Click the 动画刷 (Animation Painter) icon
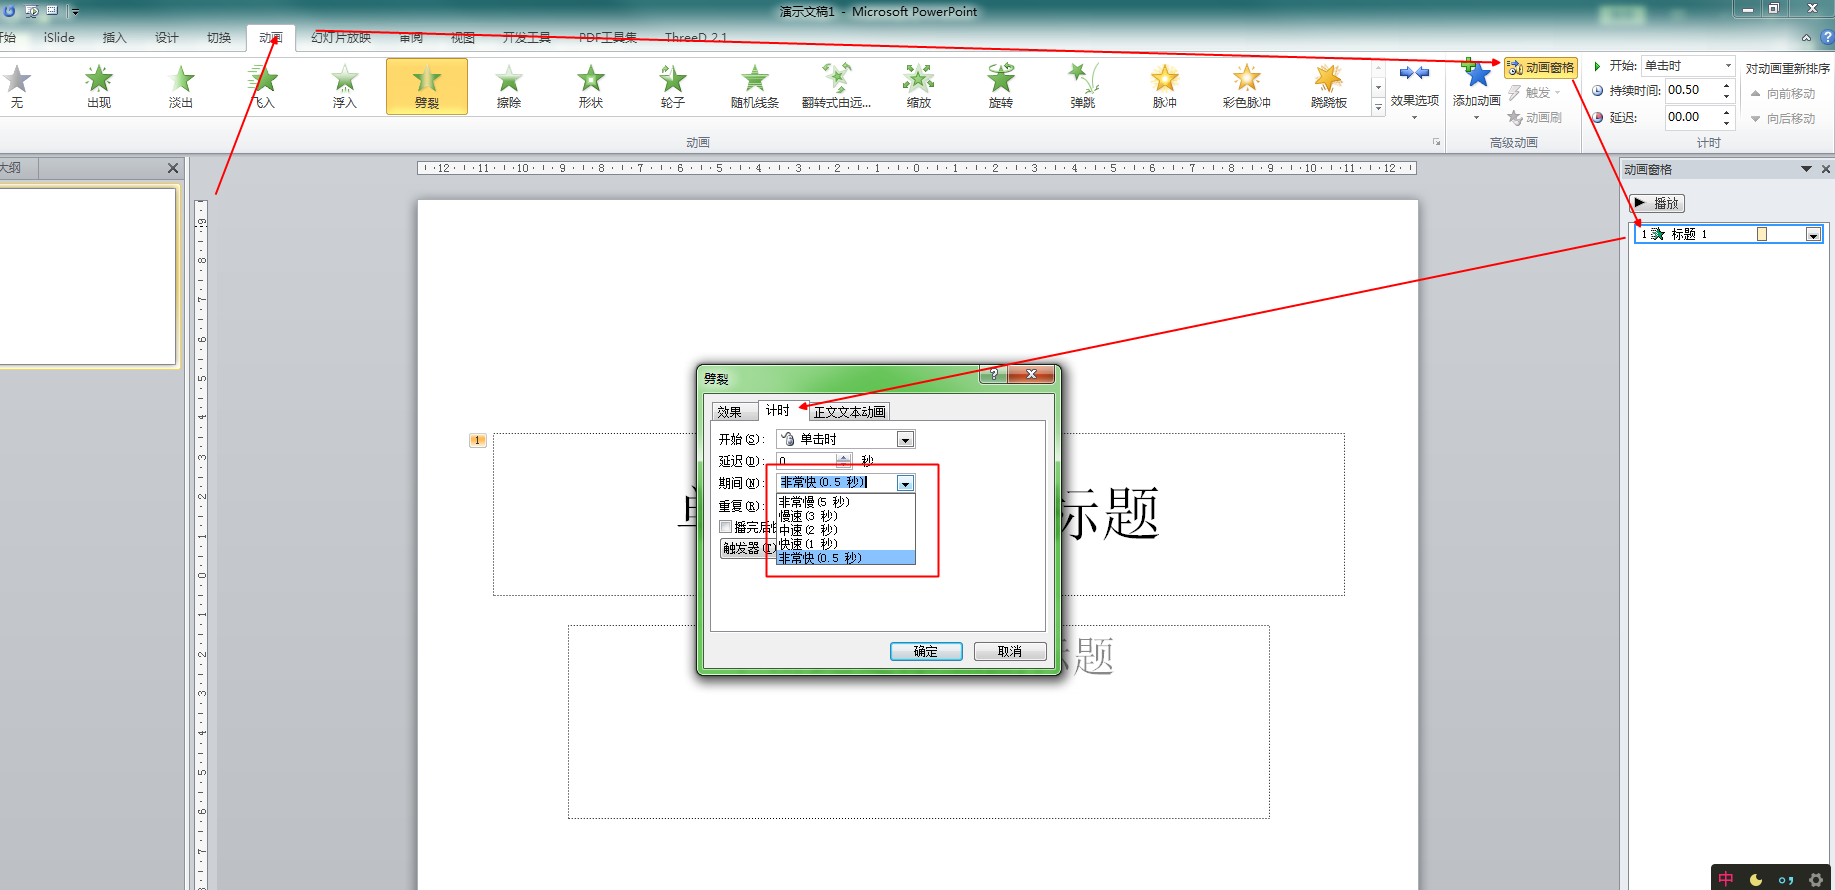 1515,117
